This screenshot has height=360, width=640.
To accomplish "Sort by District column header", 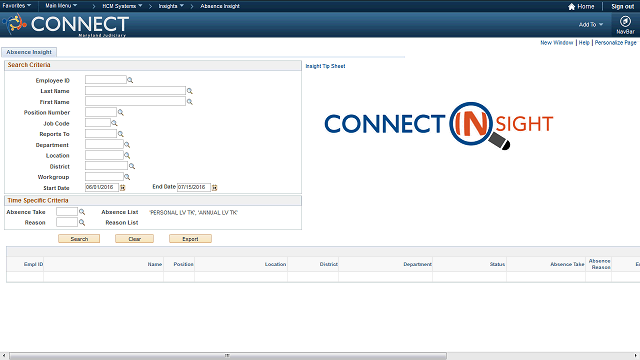I will tap(329, 264).
